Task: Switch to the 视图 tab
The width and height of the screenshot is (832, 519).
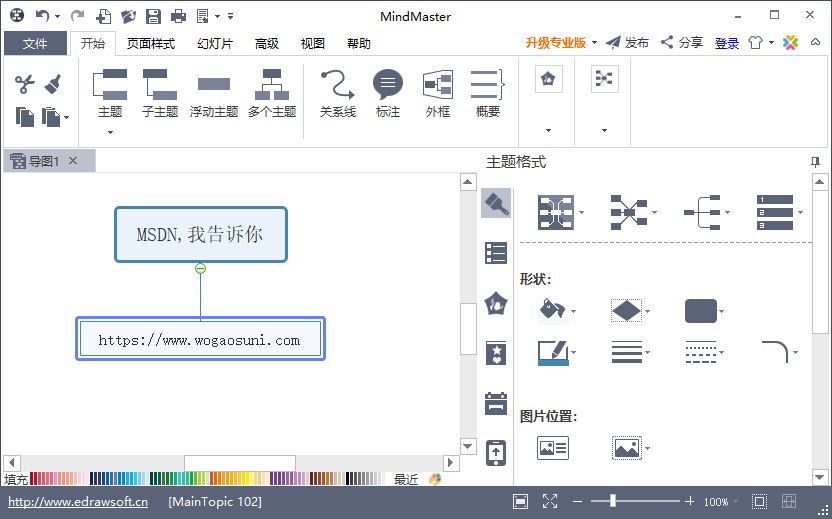Action: 313,44
